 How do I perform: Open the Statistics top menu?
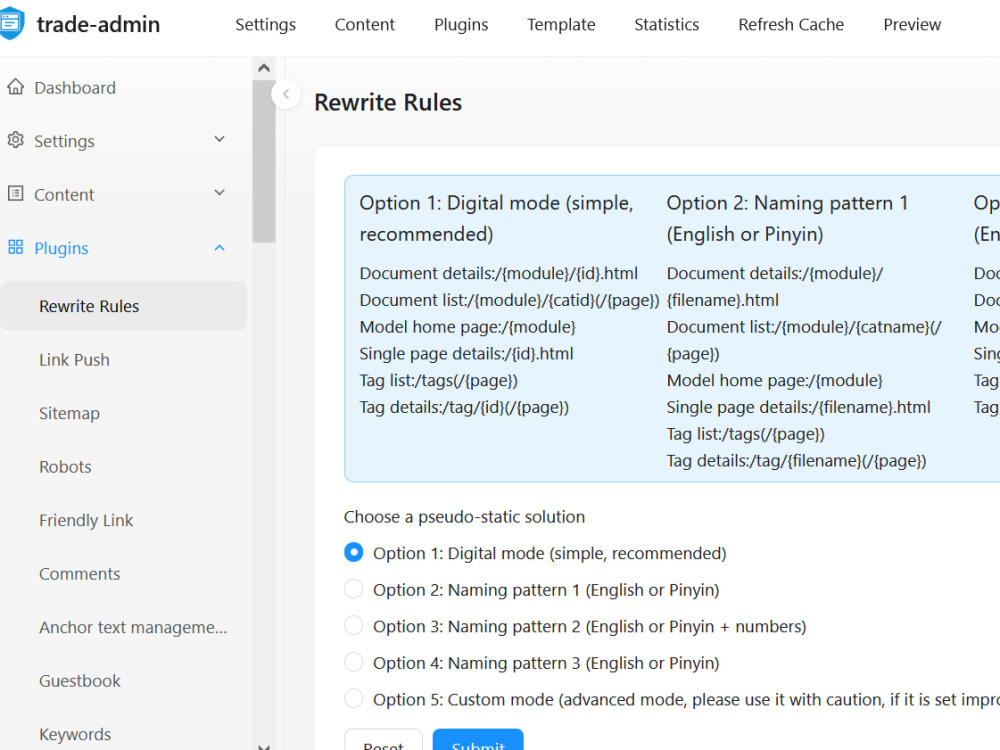click(666, 24)
